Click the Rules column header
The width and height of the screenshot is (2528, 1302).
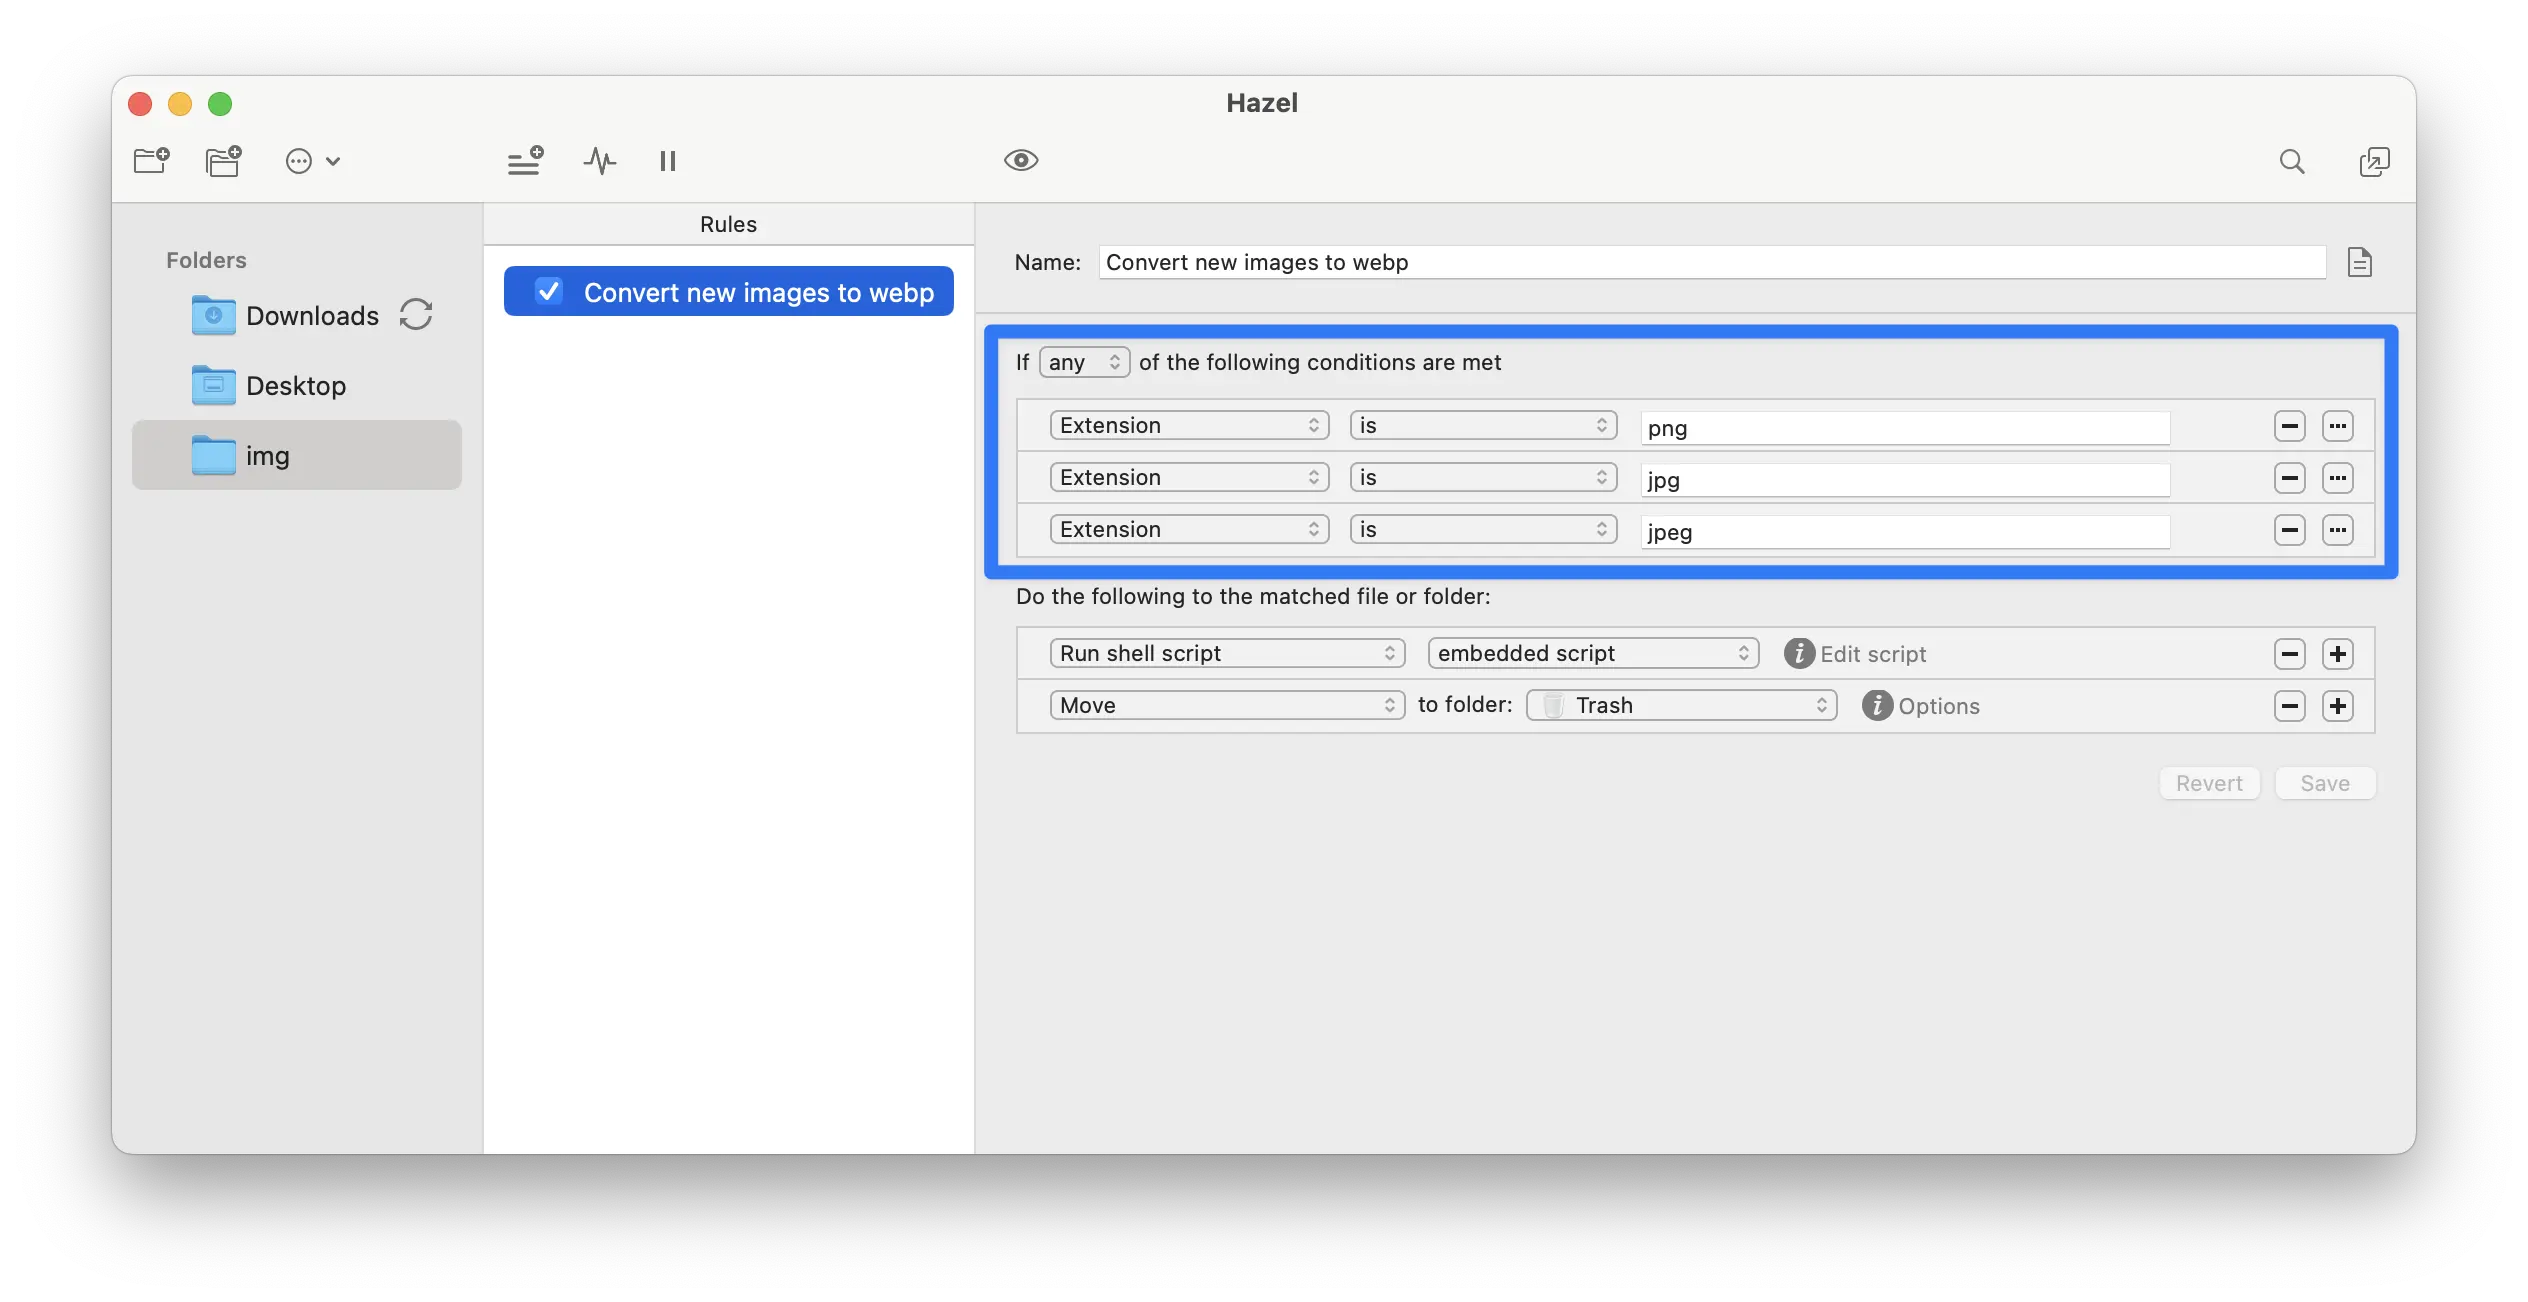coord(728,224)
